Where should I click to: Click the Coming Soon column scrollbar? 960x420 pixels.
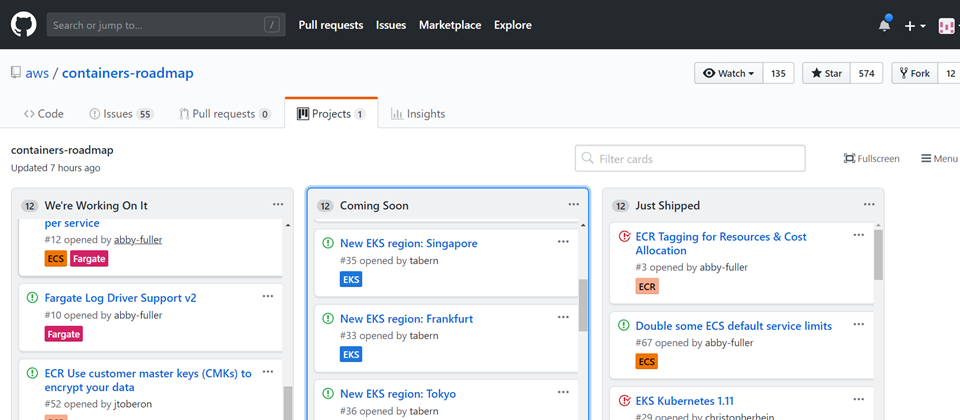click(583, 305)
